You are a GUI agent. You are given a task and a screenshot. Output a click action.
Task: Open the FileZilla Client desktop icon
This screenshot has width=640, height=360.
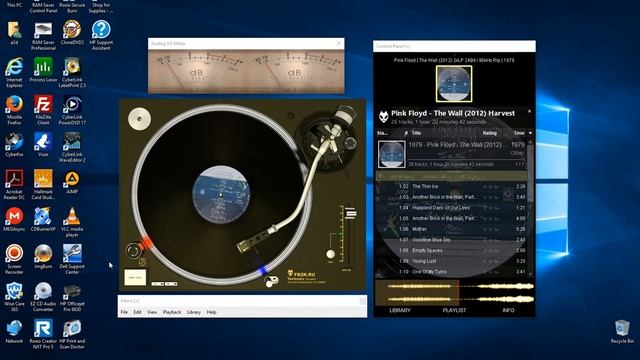click(43, 110)
